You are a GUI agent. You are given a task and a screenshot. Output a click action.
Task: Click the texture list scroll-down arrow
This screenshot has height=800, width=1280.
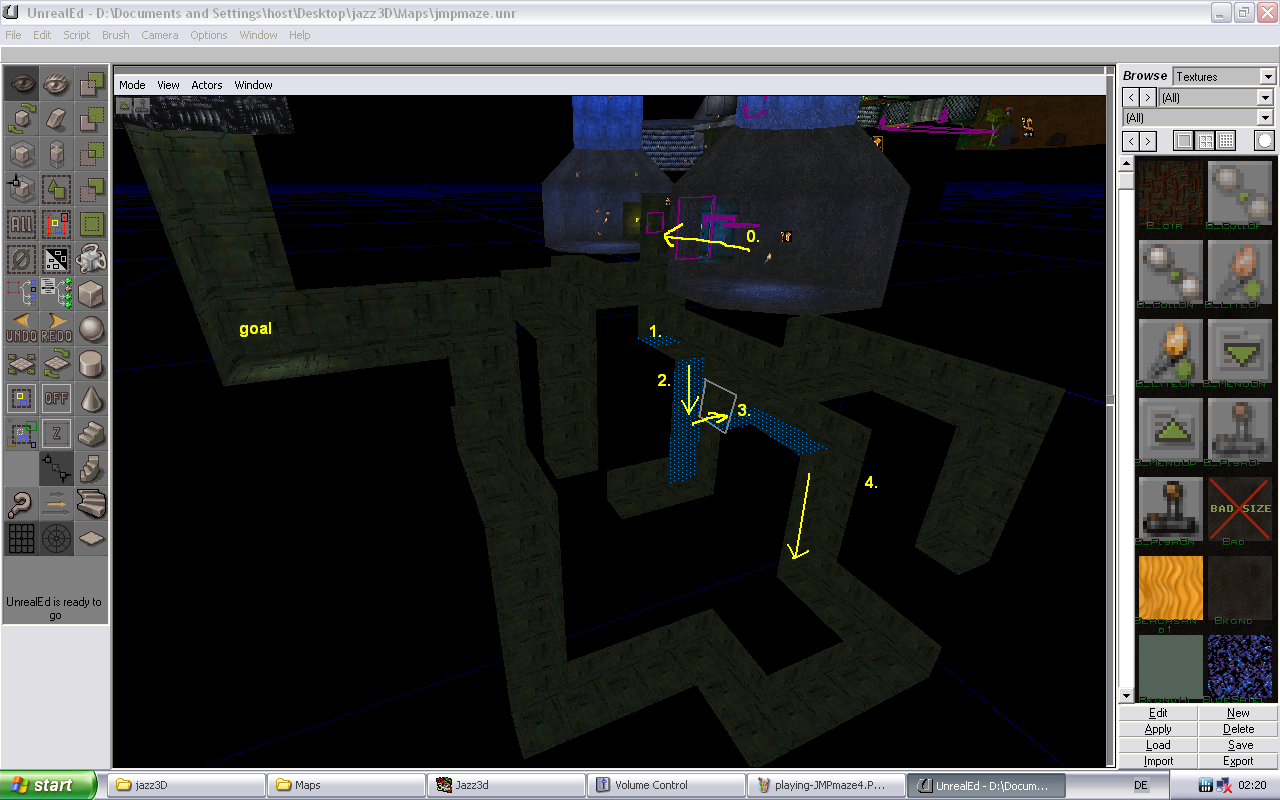click(1127, 696)
